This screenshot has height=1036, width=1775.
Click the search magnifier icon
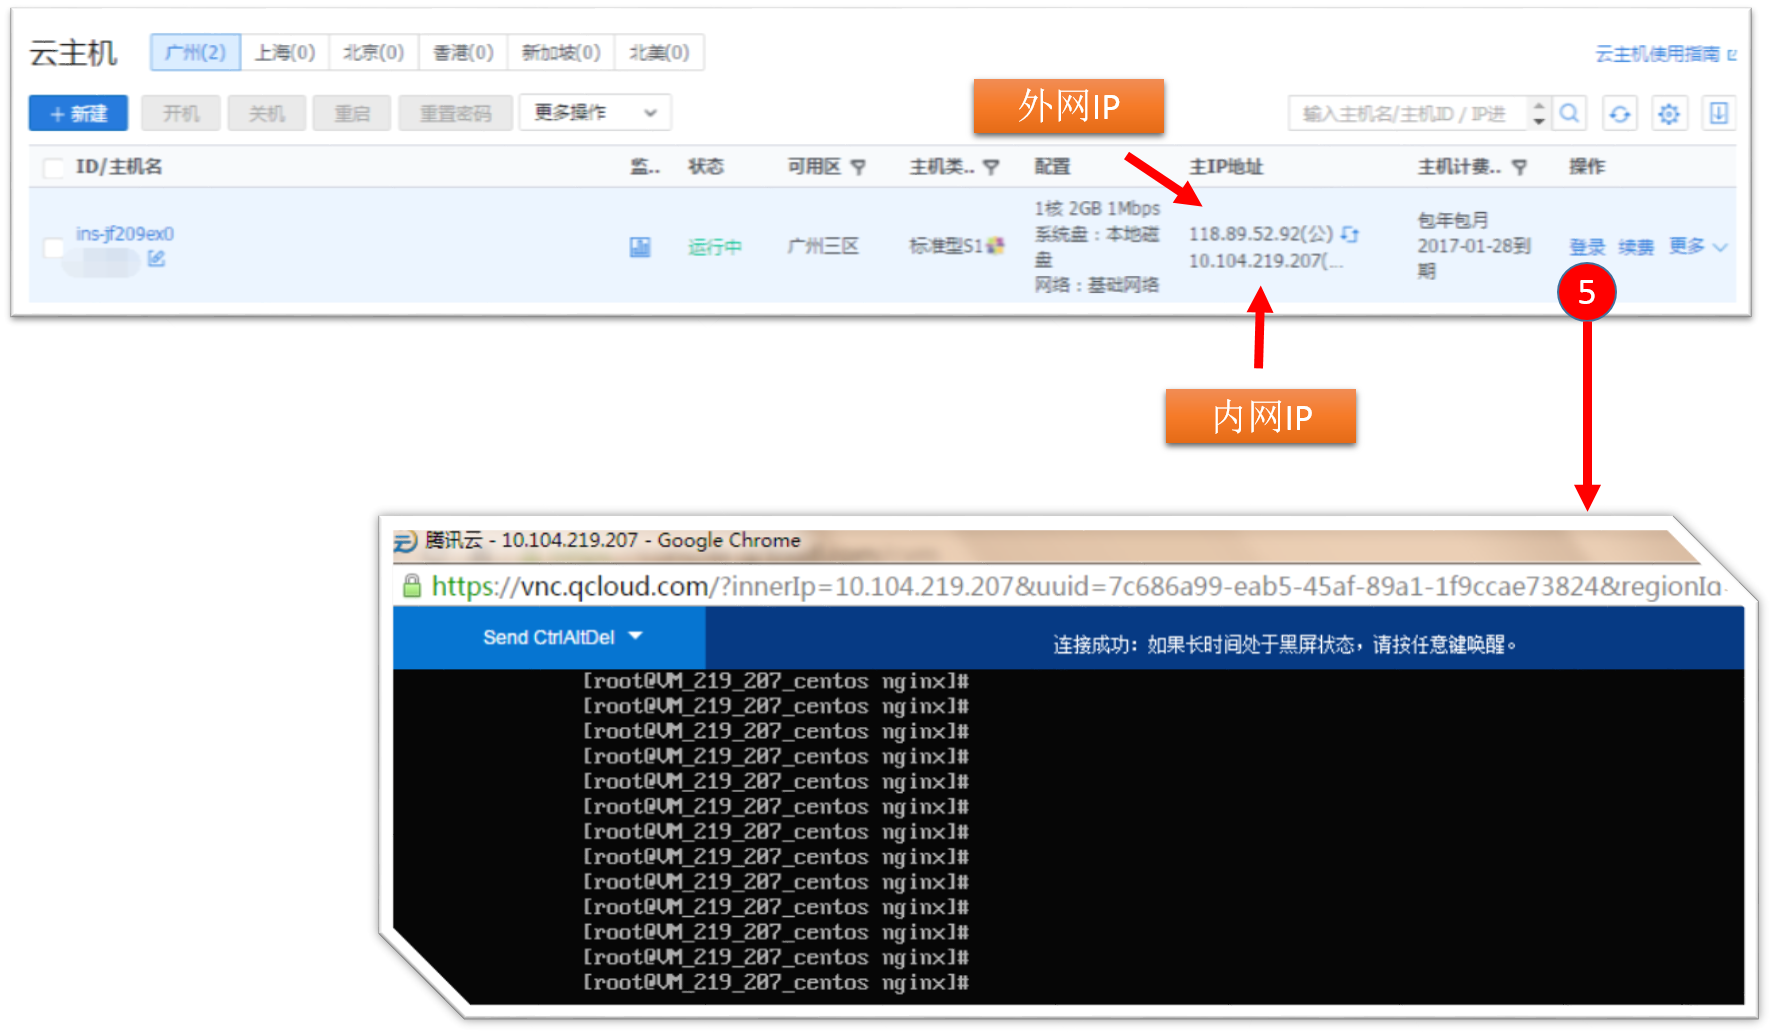pos(1569,114)
